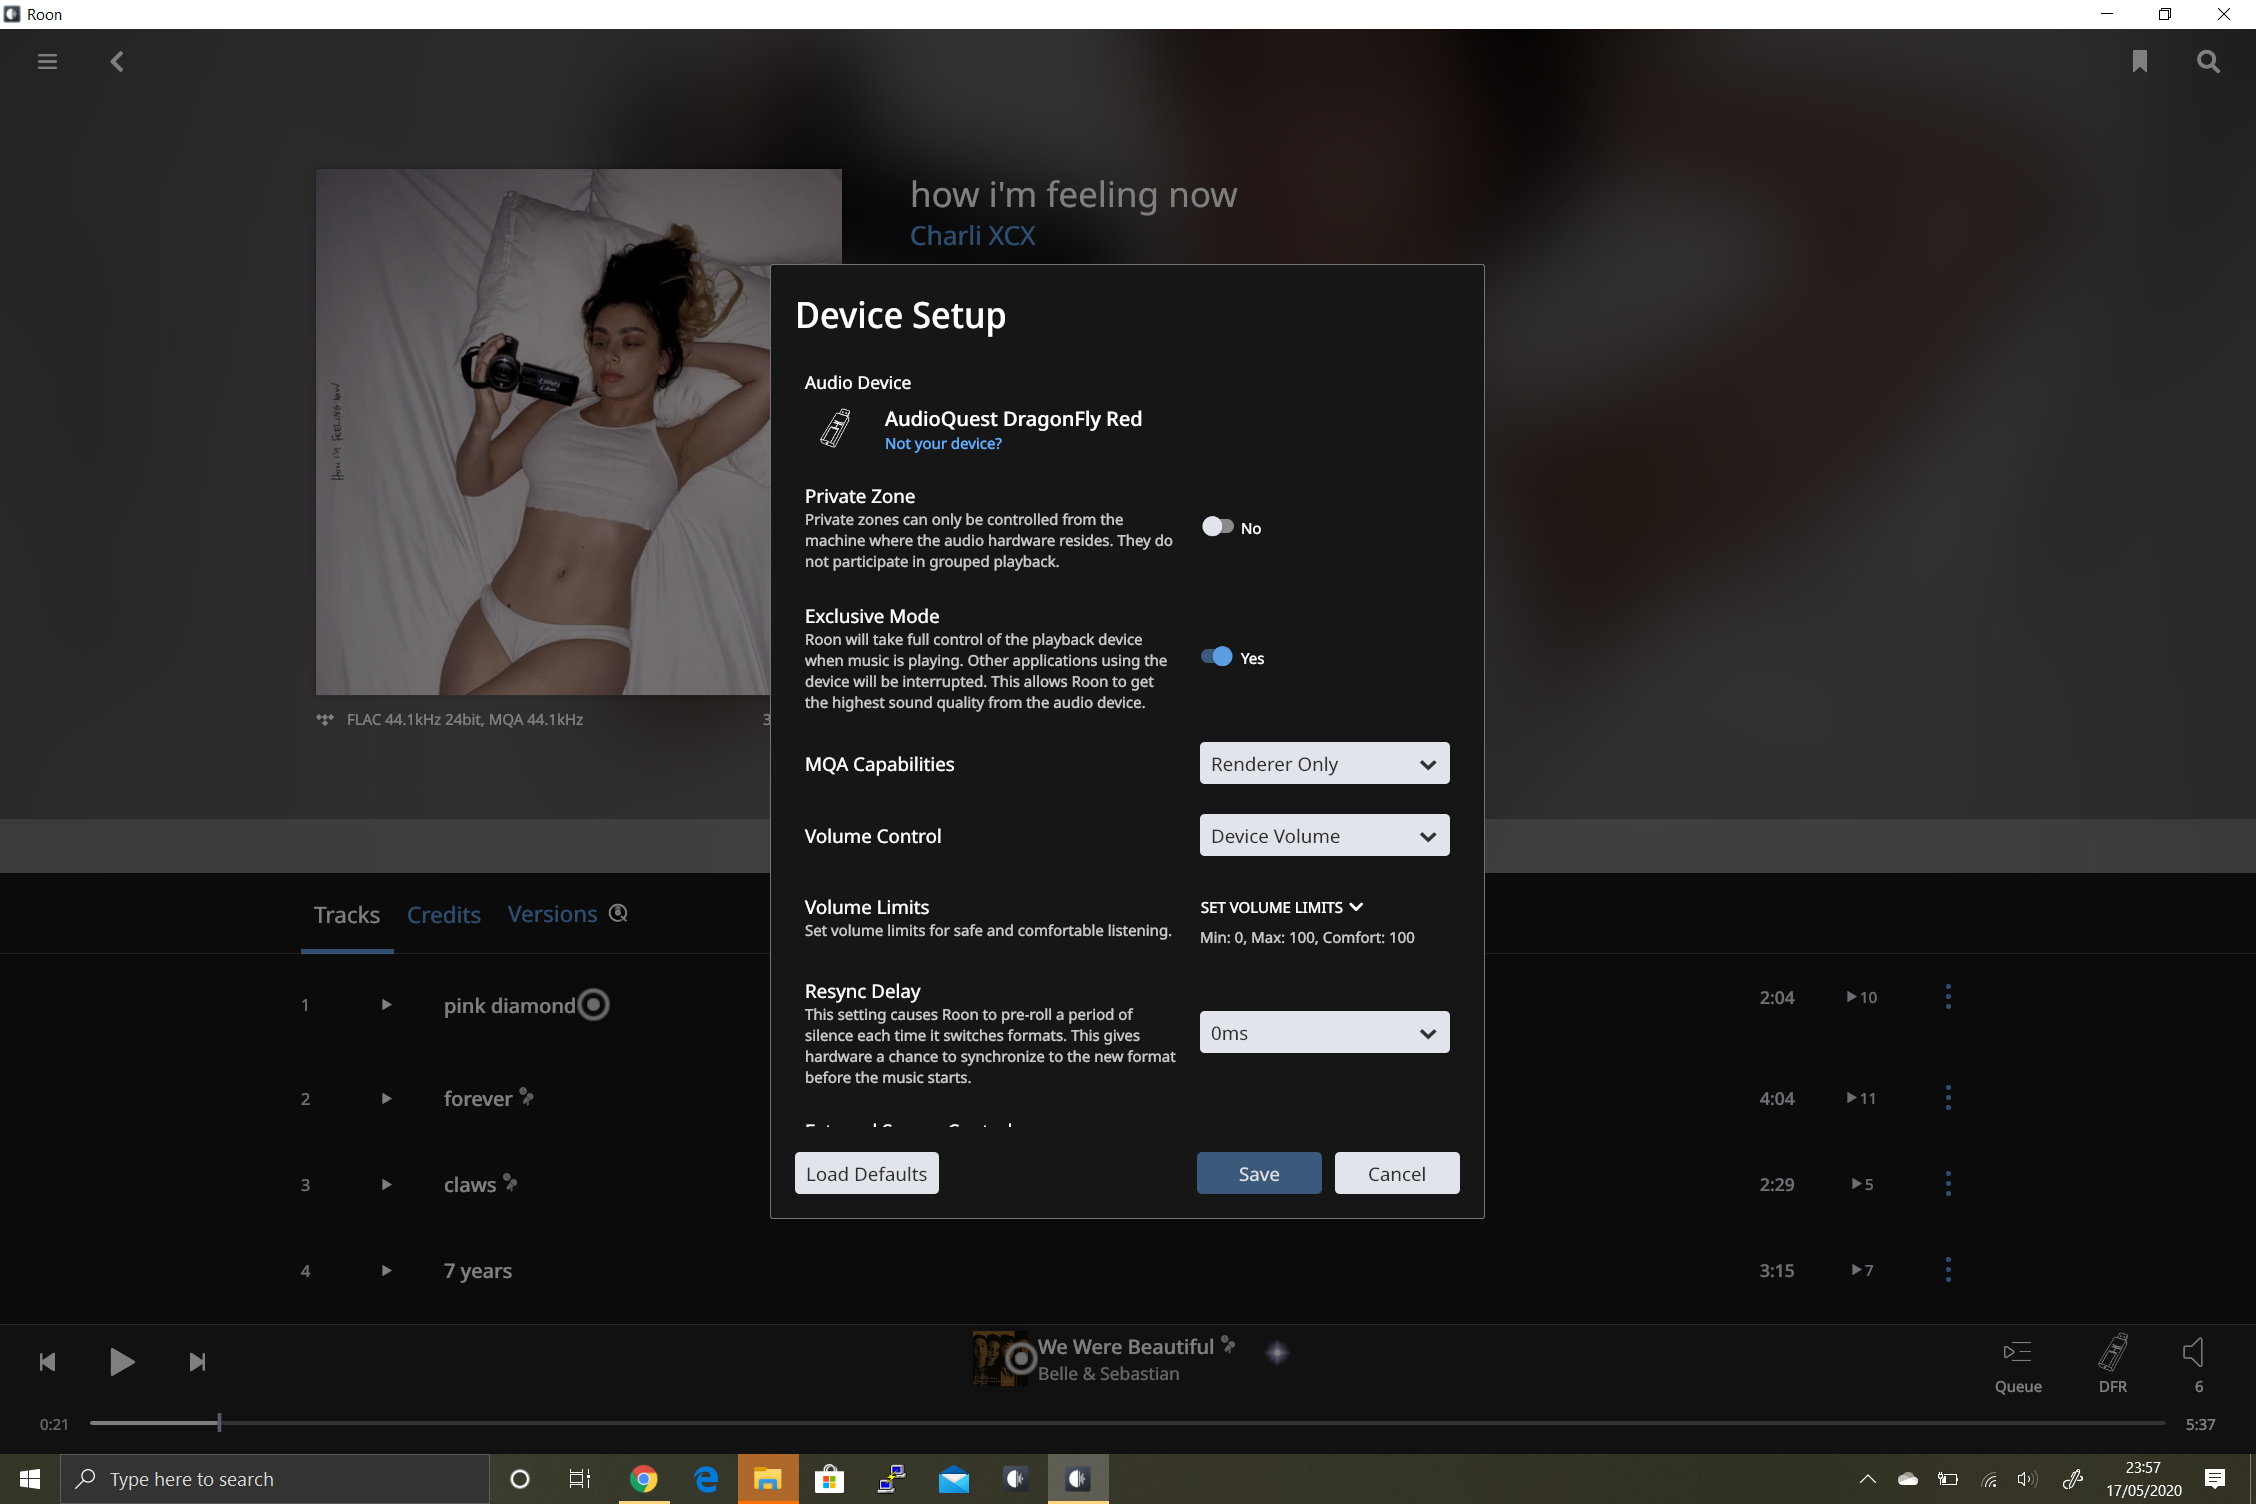This screenshot has height=1504, width=2256.
Task: Open the bookmarks icon
Action: (x=2139, y=62)
